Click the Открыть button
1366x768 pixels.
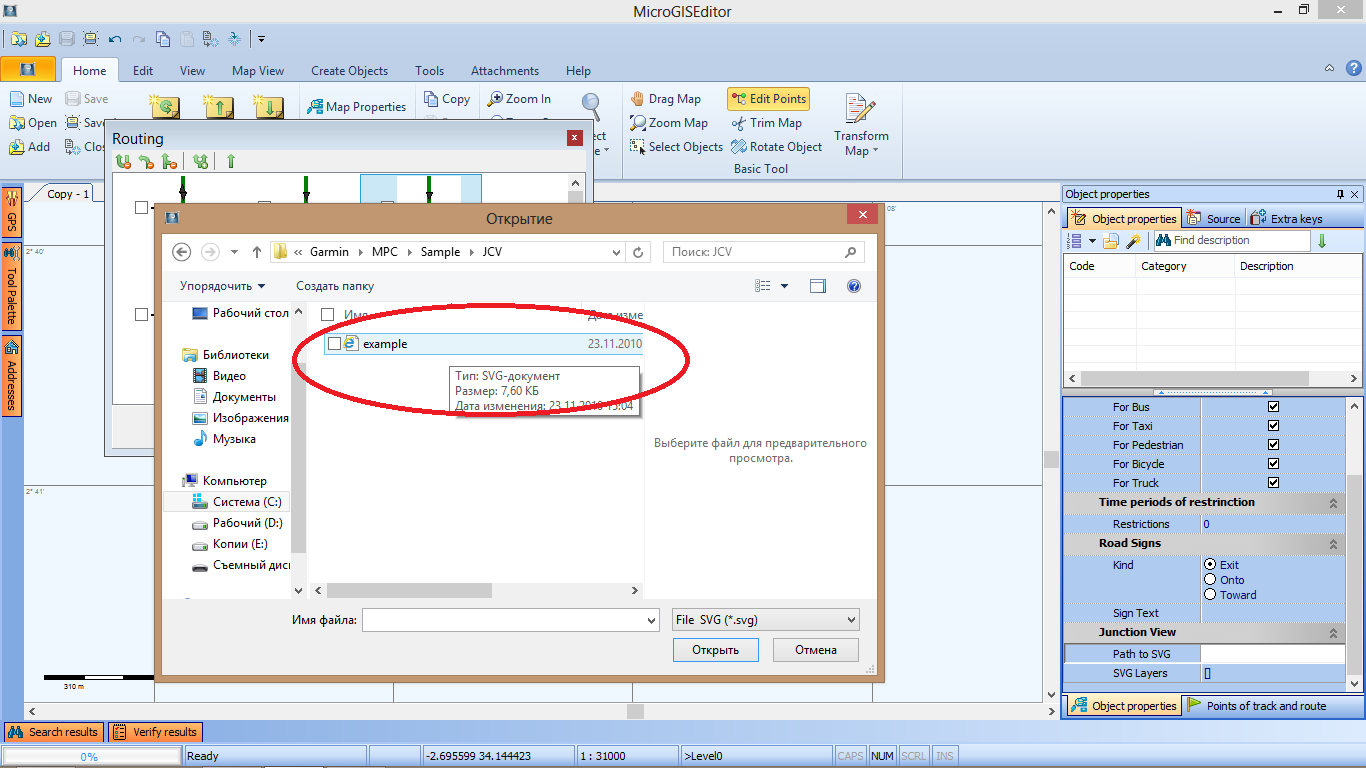(715, 650)
